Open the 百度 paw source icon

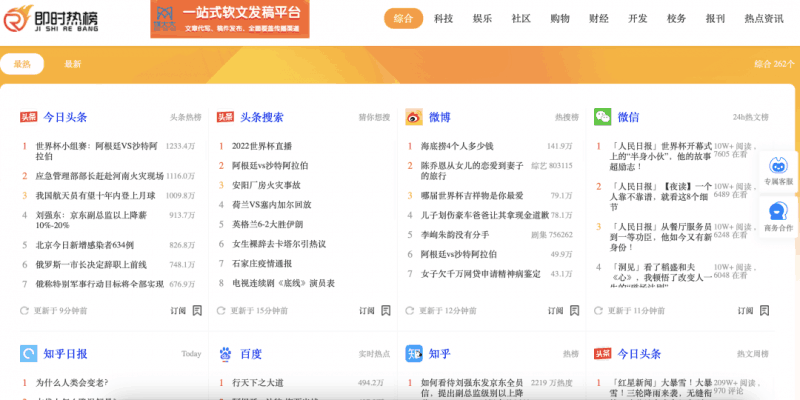(x=225, y=353)
